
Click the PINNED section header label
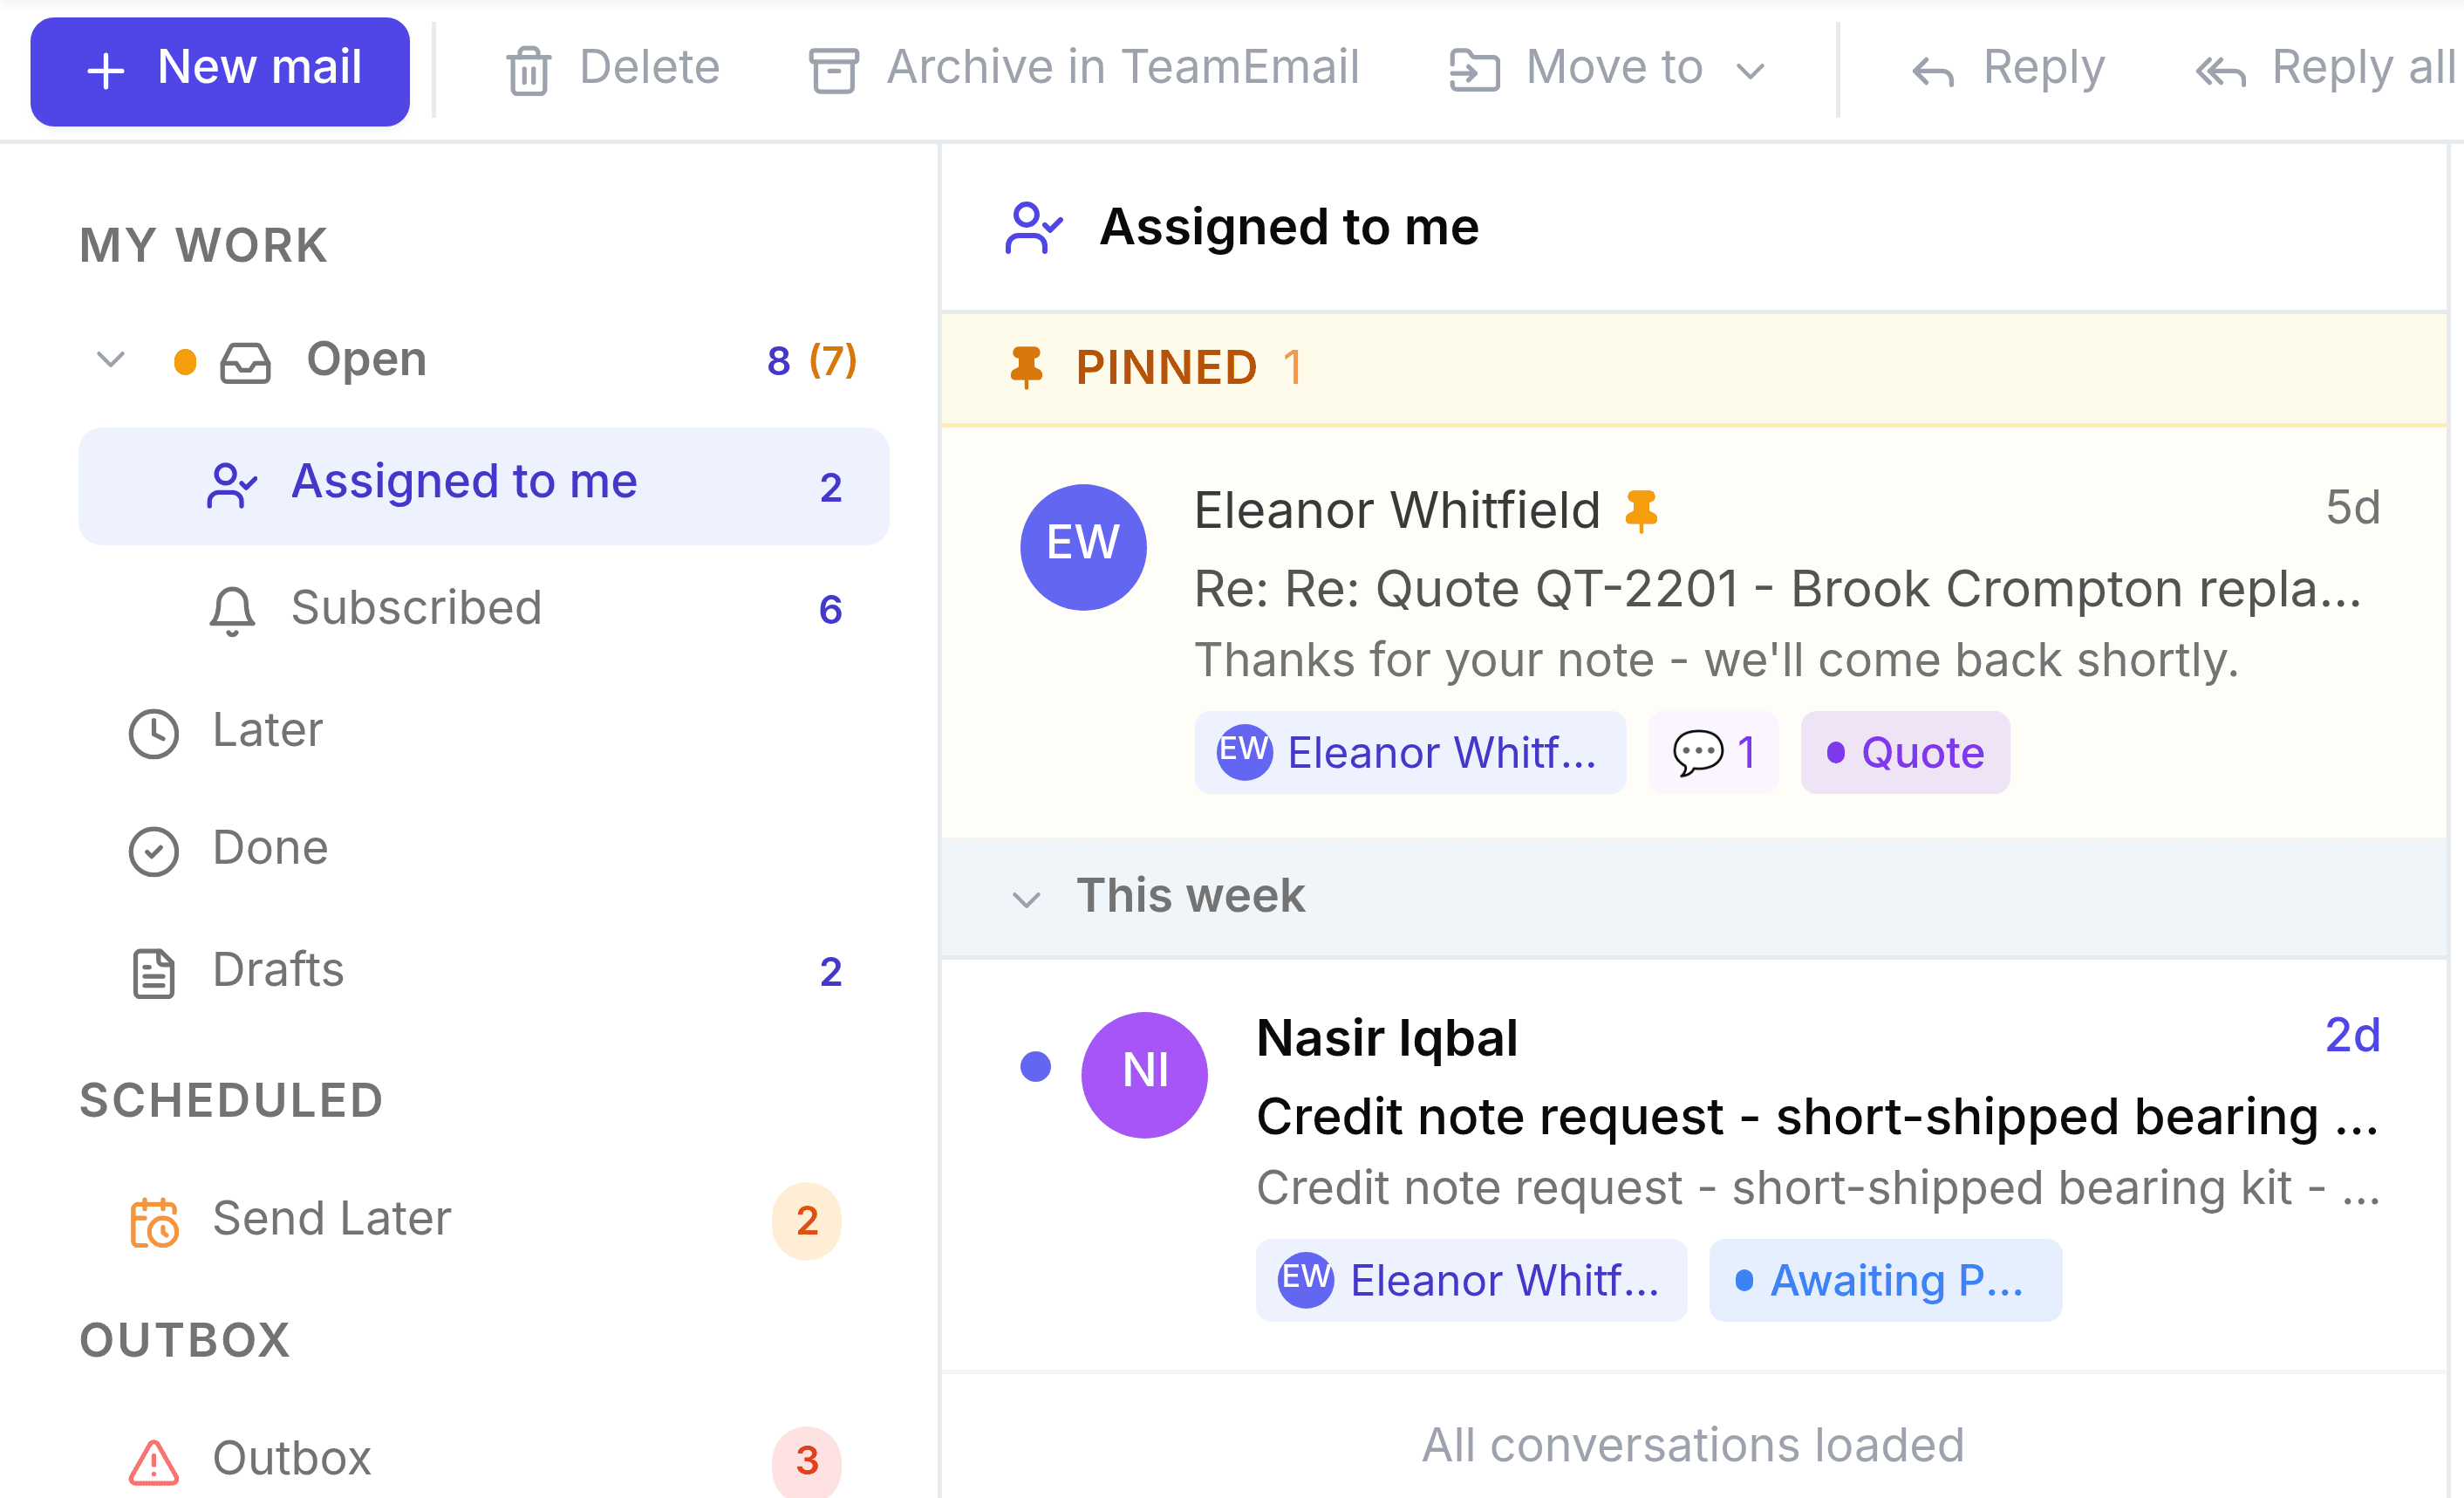coord(1166,367)
